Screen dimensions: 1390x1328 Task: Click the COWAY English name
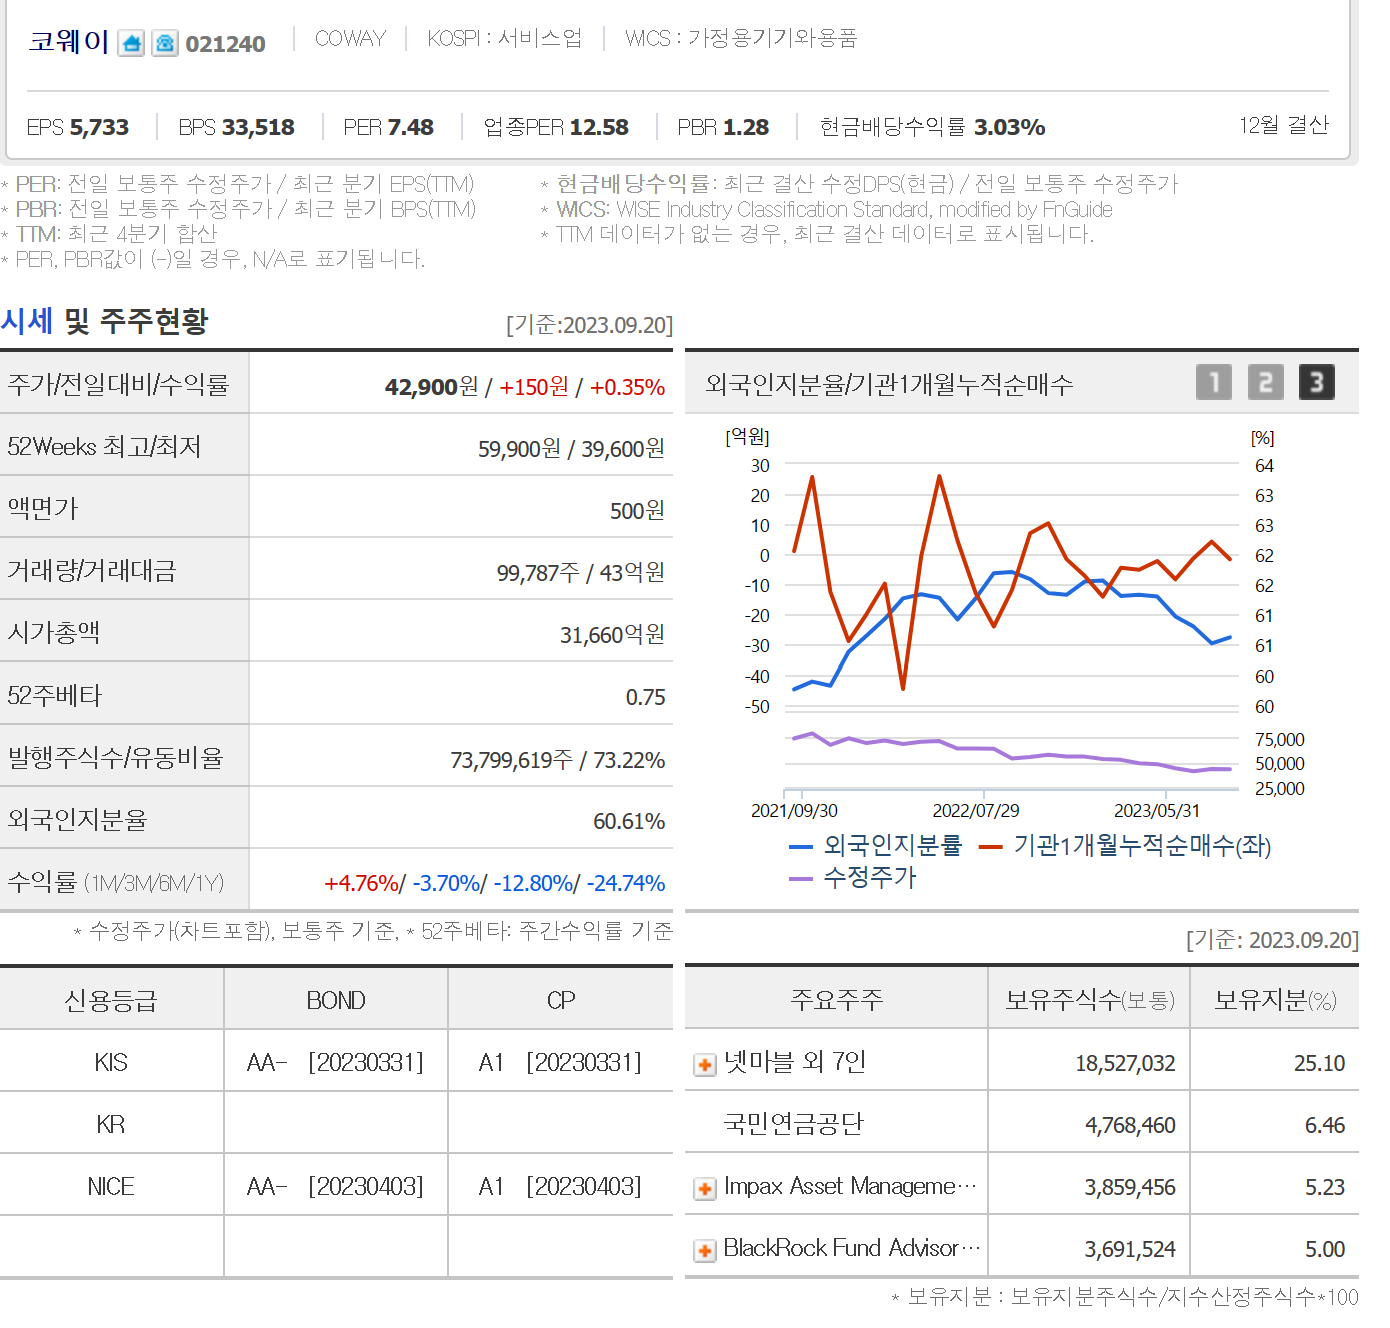350,38
